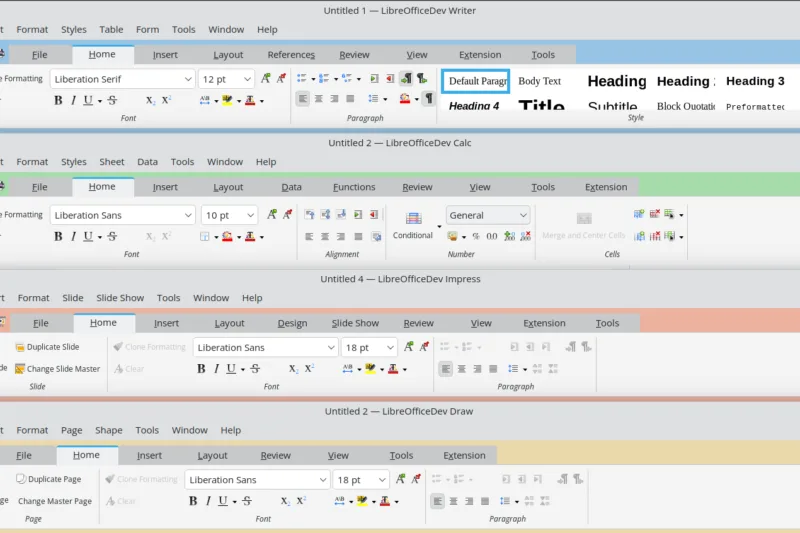The height and width of the screenshot is (533, 800).
Task: Click align left icon in Impress Paragraph group
Action: (x=445, y=368)
